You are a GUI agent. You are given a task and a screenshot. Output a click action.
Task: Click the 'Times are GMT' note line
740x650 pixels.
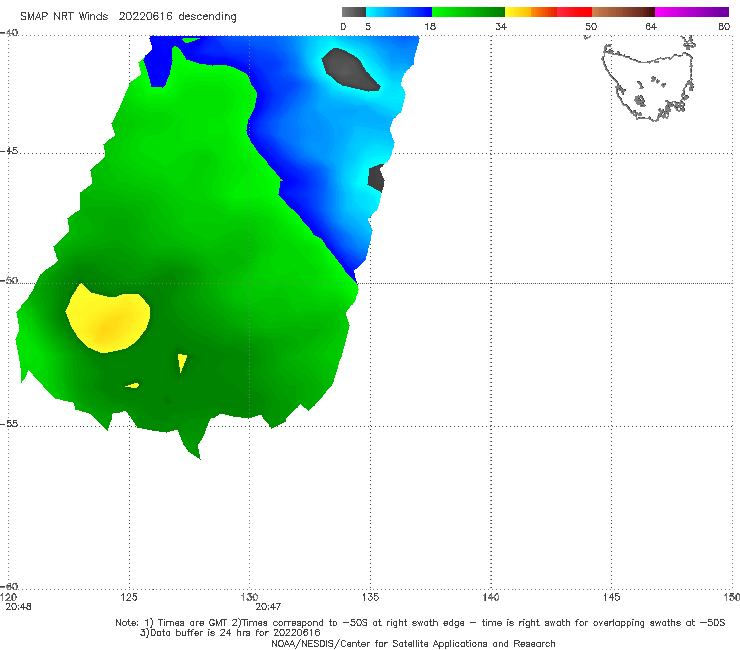click(x=420, y=623)
